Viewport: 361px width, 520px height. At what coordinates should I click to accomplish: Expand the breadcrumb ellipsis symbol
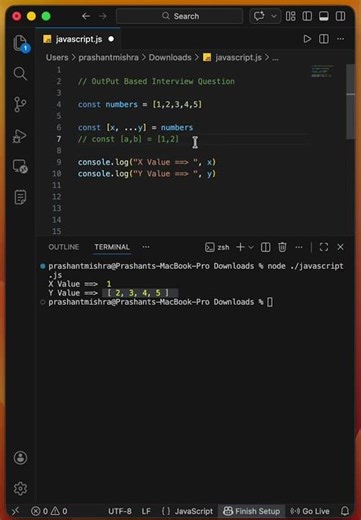tap(275, 58)
